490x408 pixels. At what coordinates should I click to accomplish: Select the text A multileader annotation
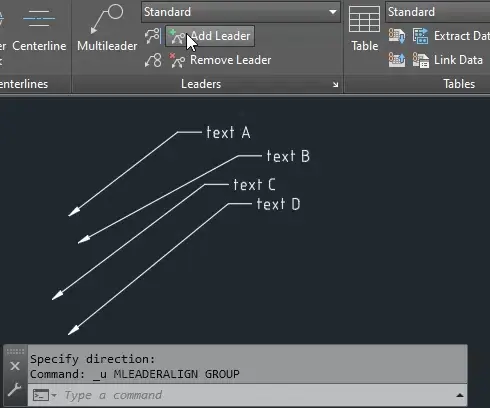click(228, 132)
